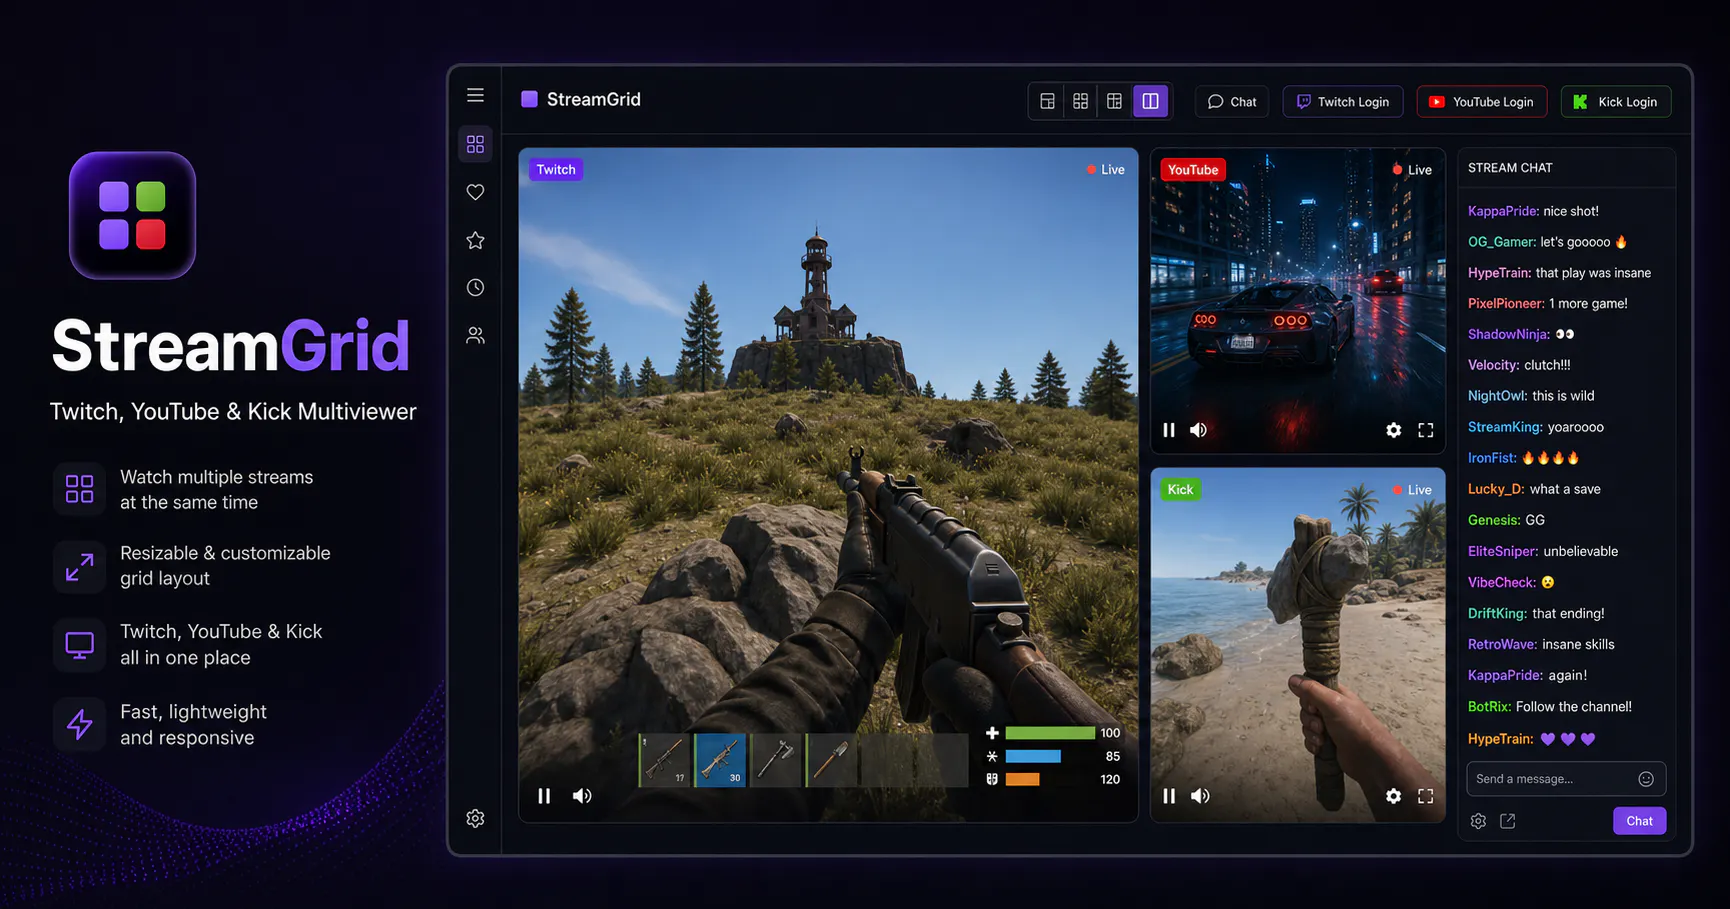Click the StreamGrid app logo tile

tap(132, 215)
